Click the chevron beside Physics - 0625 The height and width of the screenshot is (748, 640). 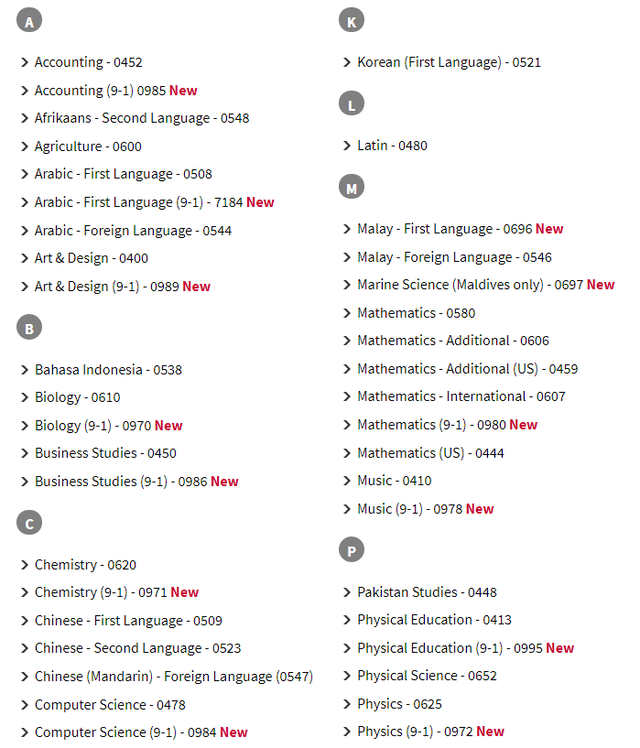(x=347, y=704)
